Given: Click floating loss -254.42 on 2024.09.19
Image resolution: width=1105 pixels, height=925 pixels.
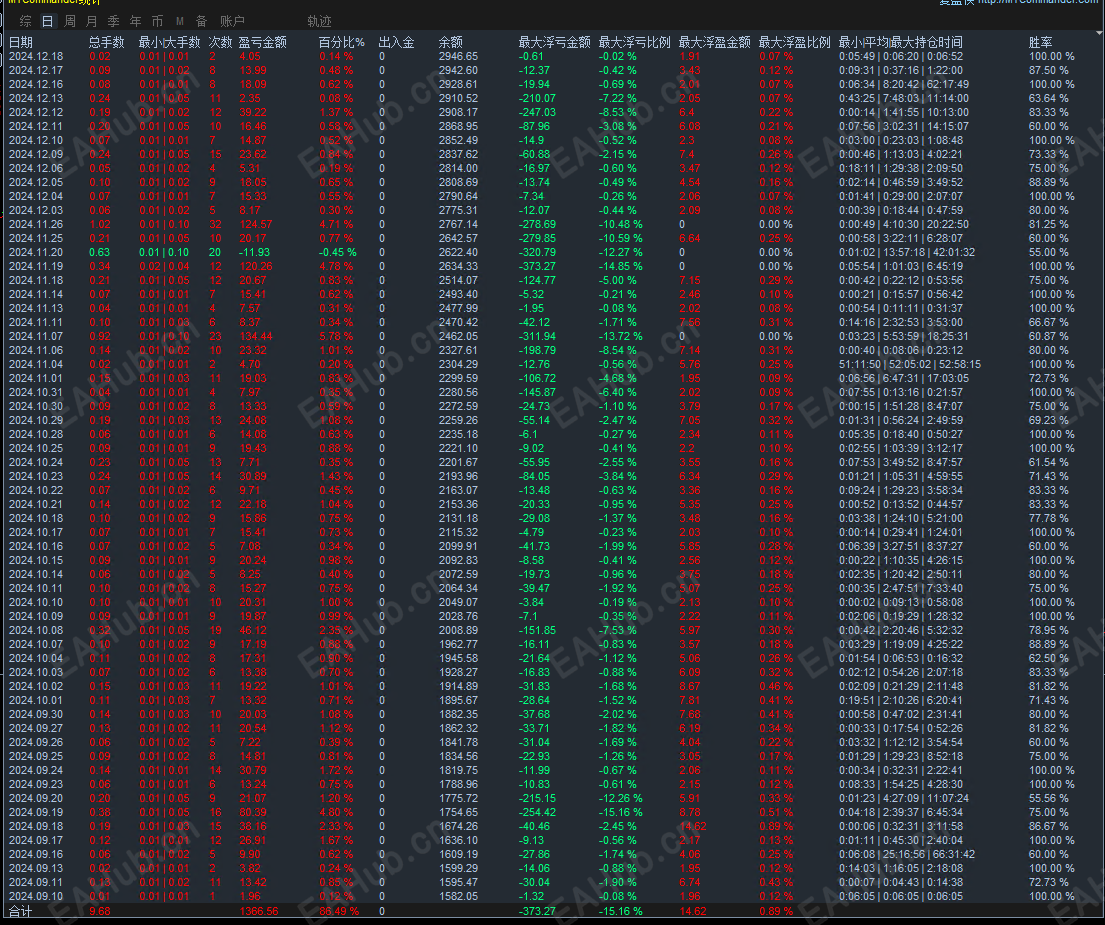Looking at the screenshot, I should click(x=537, y=812).
